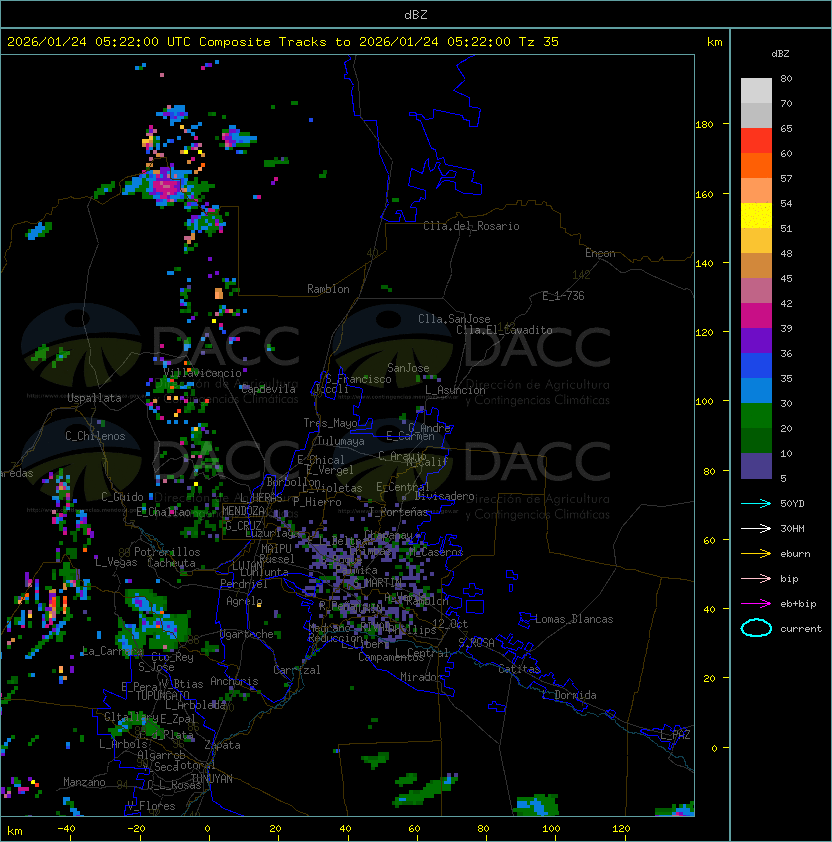Select the magenta 42–39 dBZ swatch
The image size is (832, 842).
coord(756,315)
